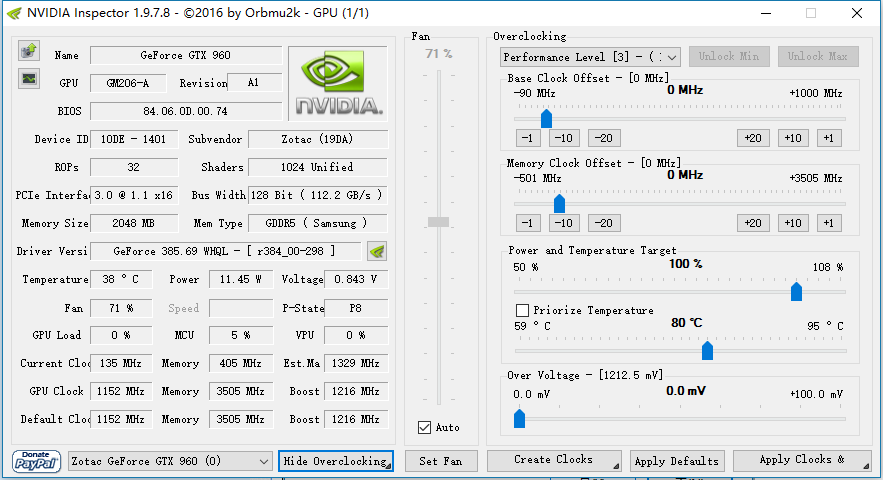Click the Power Target slider handle

click(x=796, y=291)
